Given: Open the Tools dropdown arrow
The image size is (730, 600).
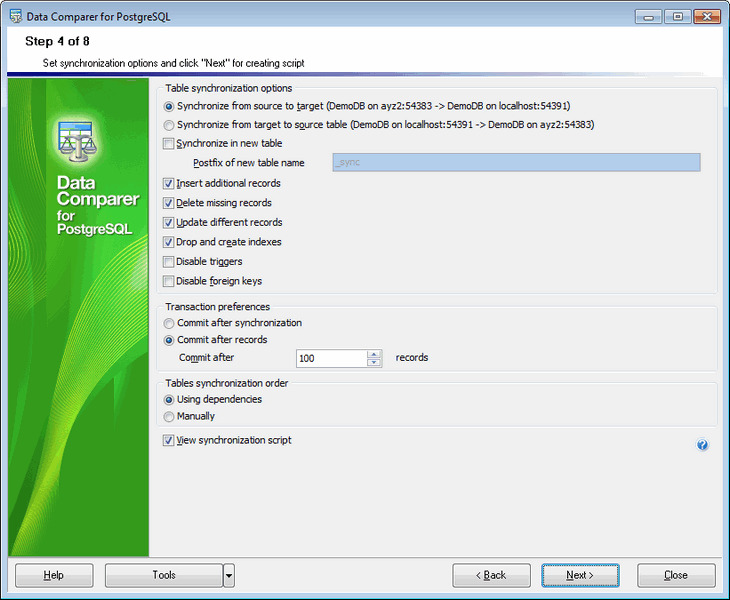Looking at the screenshot, I should (x=229, y=576).
